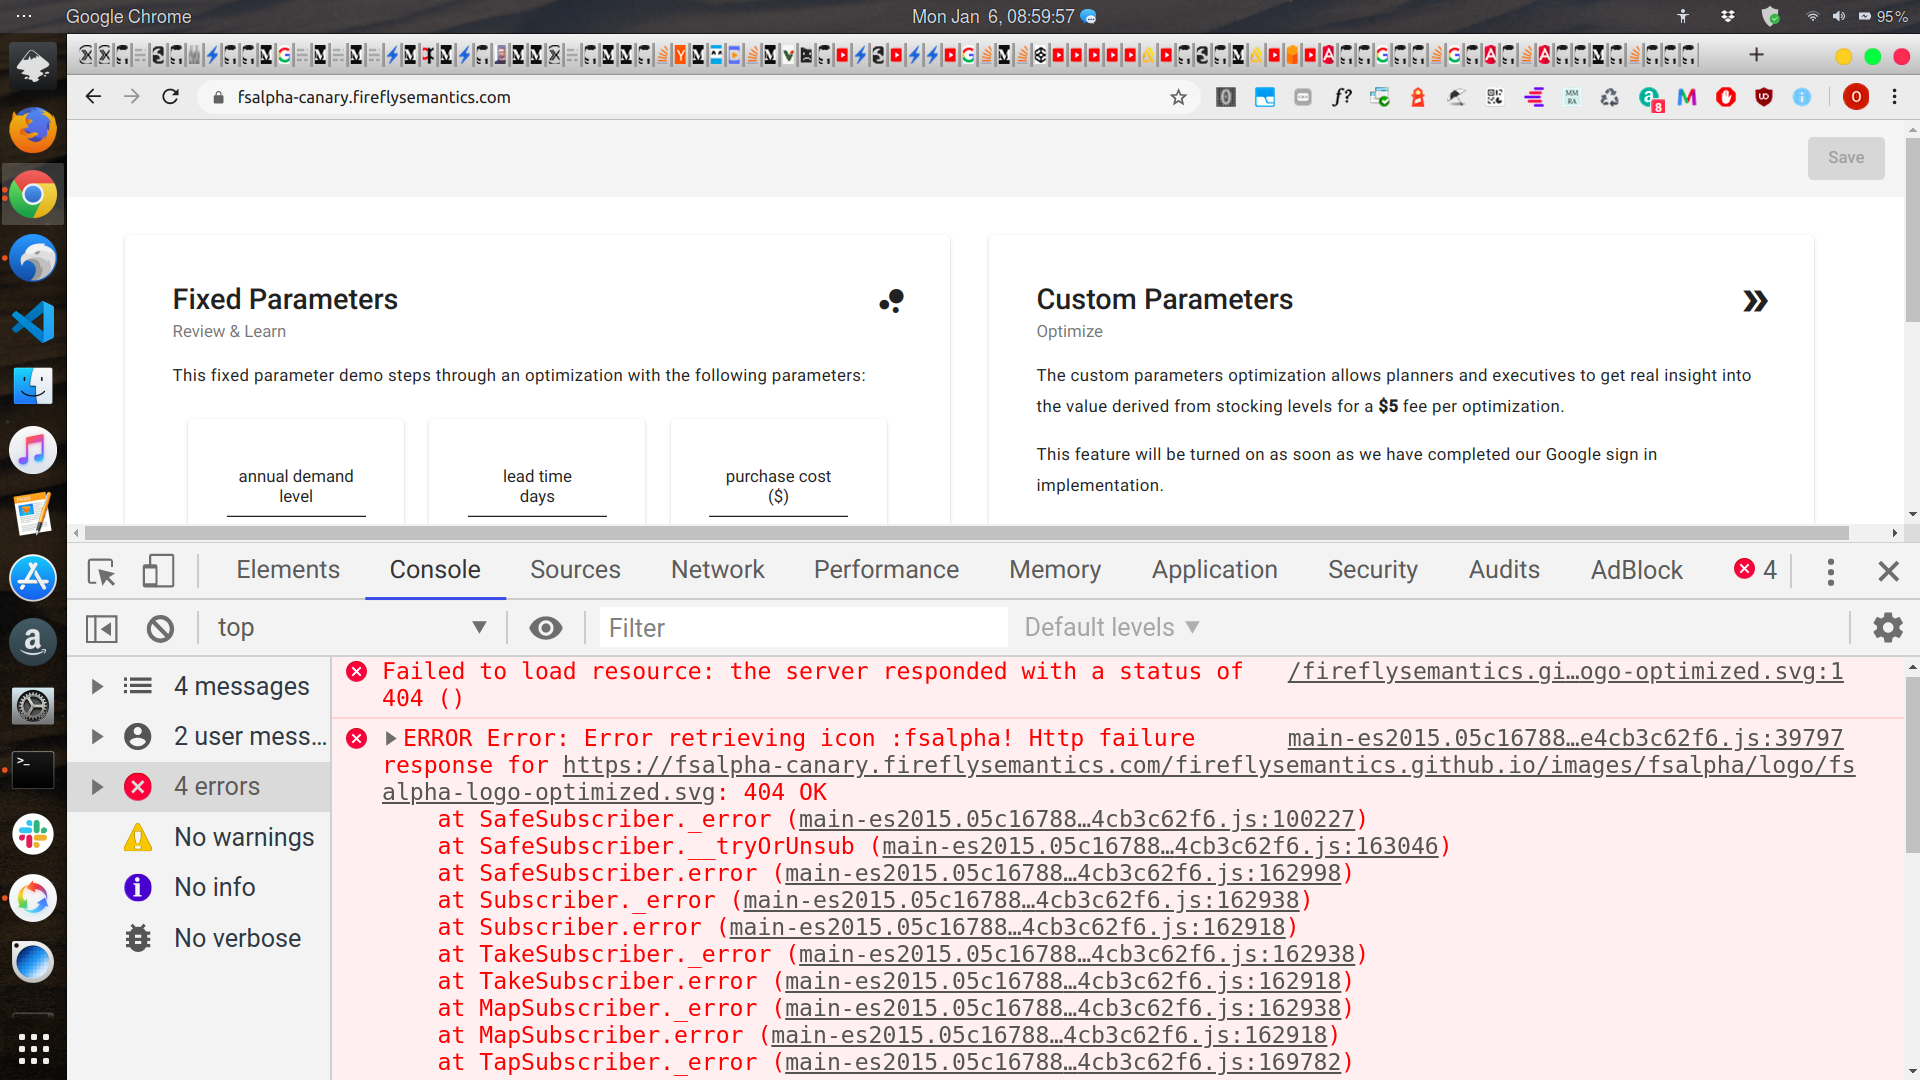The width and height of the screenshot is (1920, 1080).
Task: Toggle the device toolbar in DevTools
Action: point(157,572)
